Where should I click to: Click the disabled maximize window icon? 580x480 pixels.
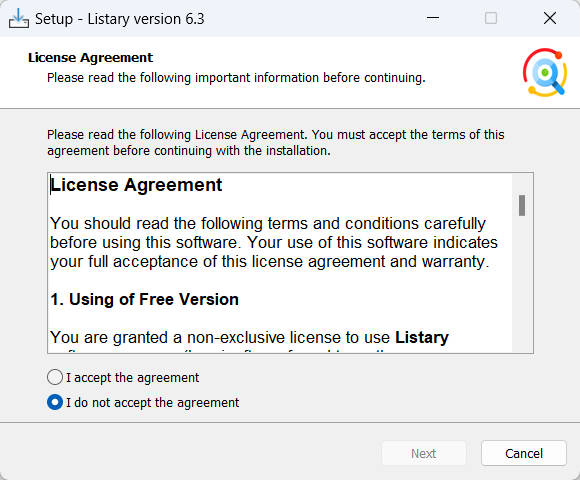point(490,18)
